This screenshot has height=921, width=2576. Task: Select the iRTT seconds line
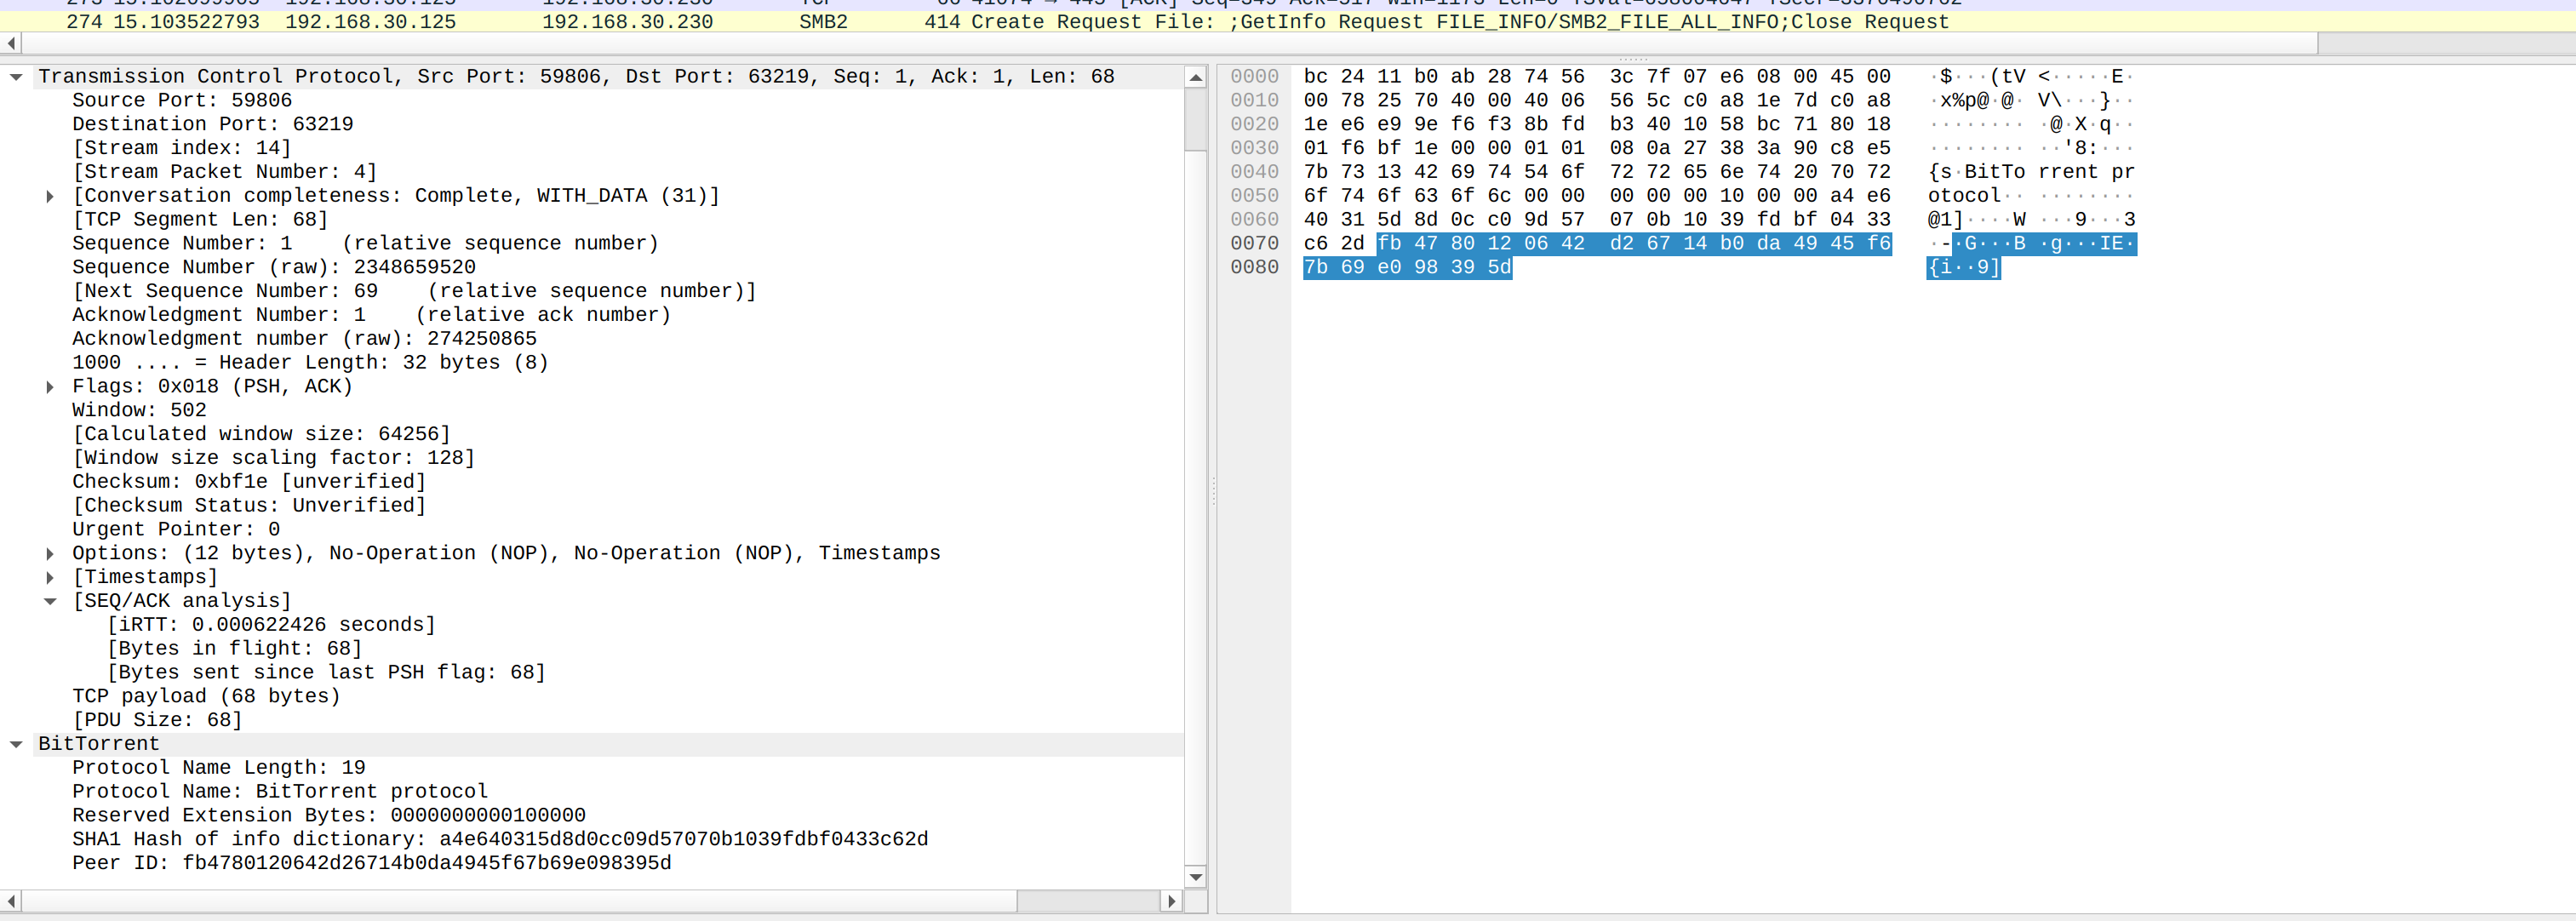point(271,625)
